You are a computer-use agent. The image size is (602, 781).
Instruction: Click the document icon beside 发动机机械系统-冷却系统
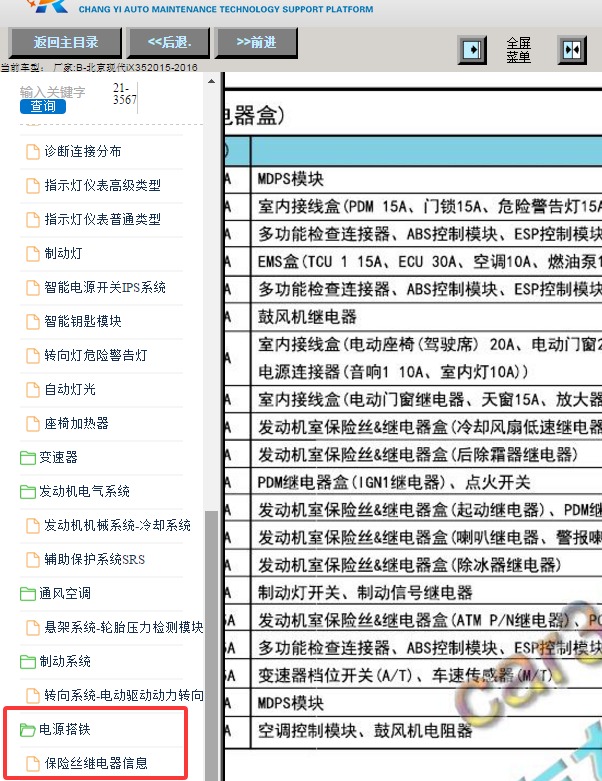[33, 526]
